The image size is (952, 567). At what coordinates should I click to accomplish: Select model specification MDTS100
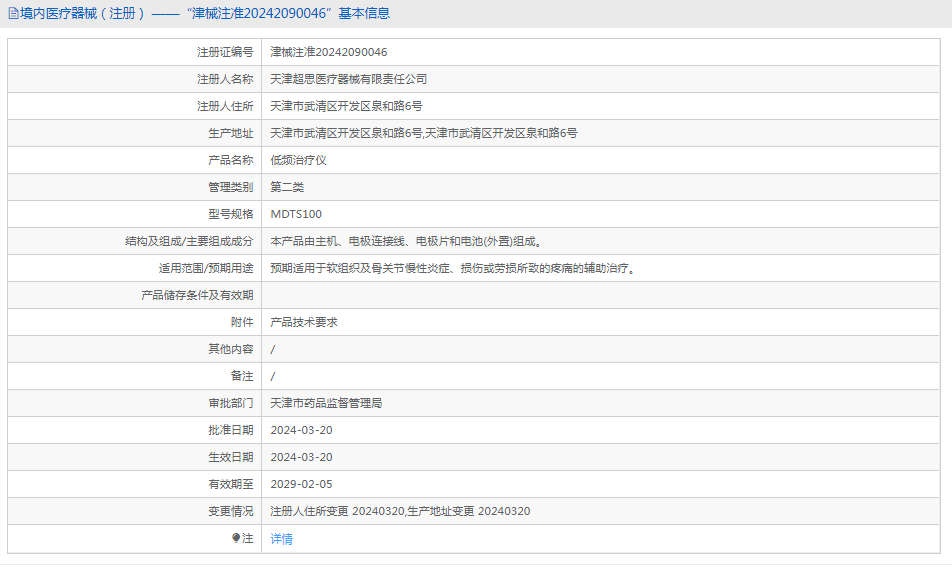pos(296,214)
